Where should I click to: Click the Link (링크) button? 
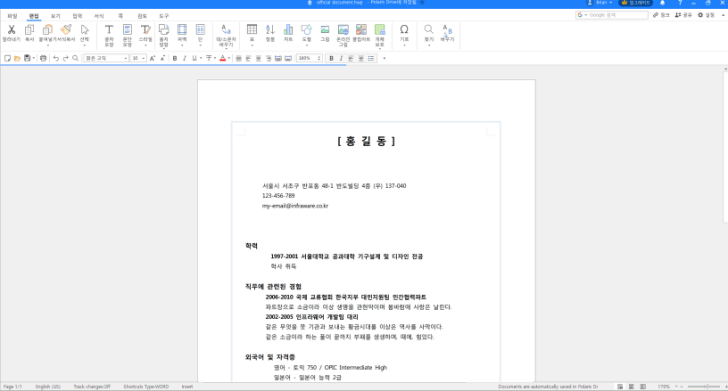click(661, 15)
